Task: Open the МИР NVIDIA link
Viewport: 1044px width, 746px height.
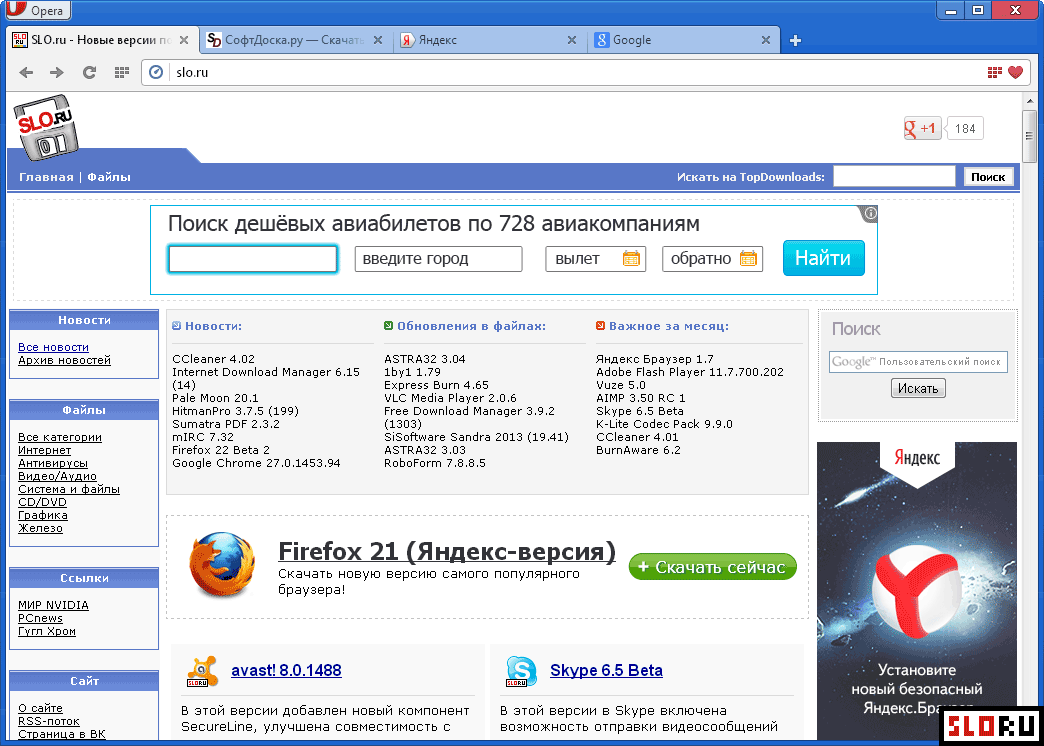Action: (x=53, y=605)
